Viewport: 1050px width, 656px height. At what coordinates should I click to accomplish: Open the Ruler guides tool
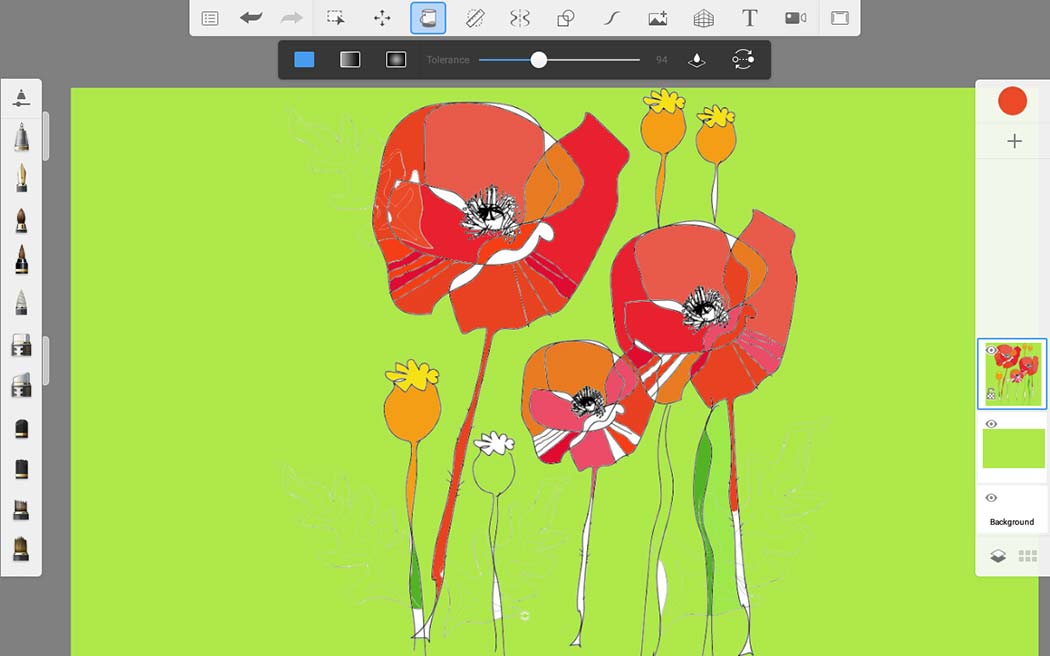(x=474, y=18)
